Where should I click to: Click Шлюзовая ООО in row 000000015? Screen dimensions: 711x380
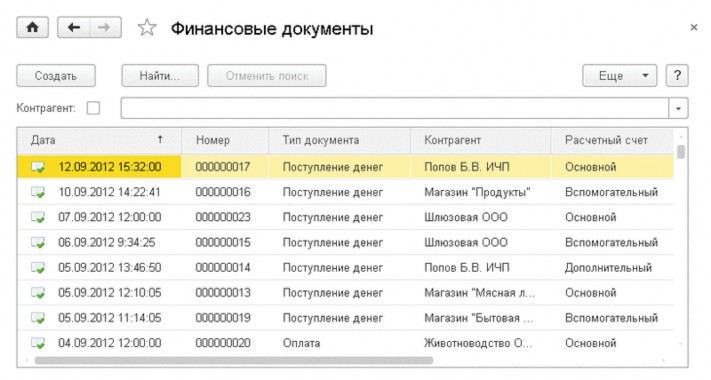(x=466, y=243)
